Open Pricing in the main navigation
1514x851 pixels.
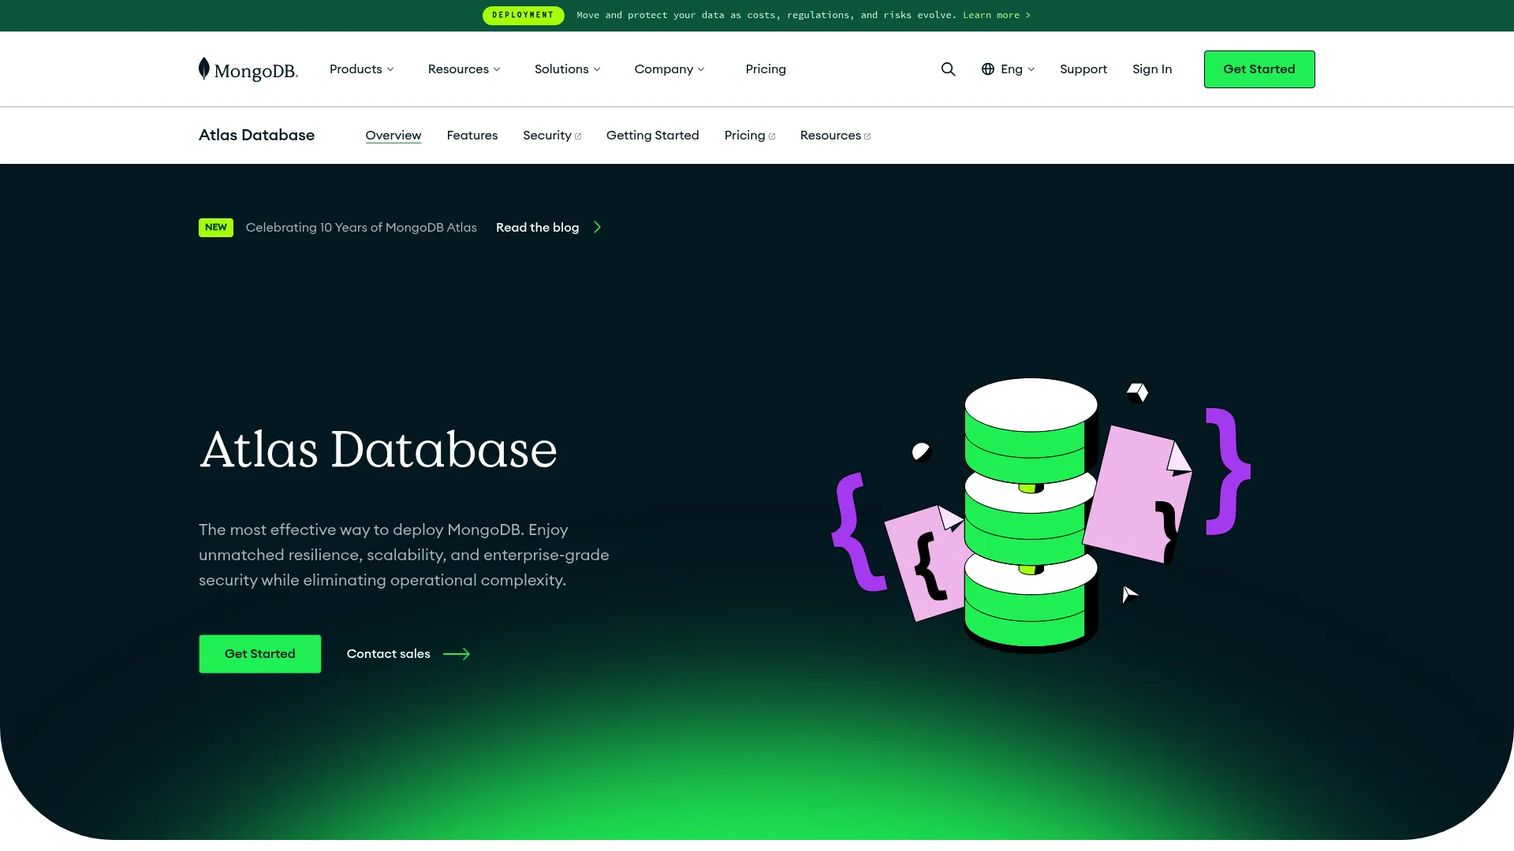(766, 69)
